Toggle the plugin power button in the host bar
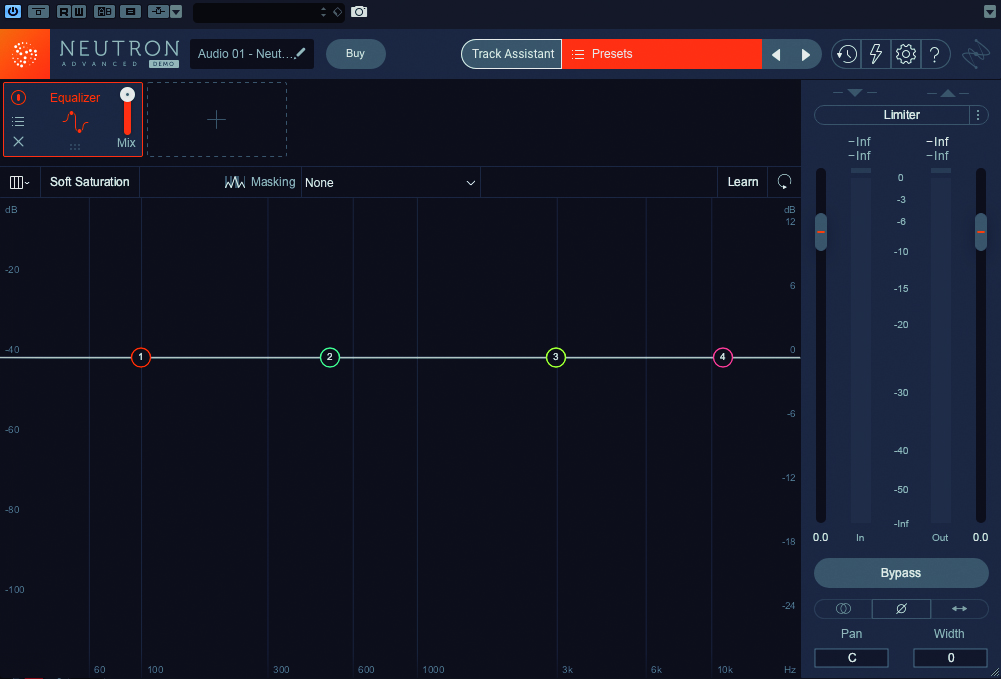 click(x=13, y=11)
